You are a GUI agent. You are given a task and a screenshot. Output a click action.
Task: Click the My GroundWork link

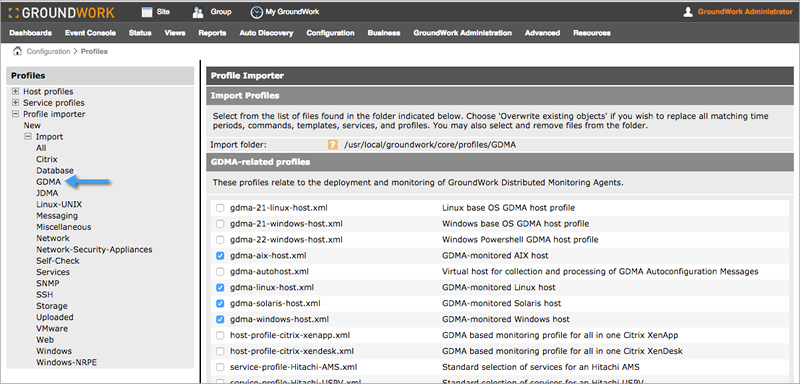(292, 12)
